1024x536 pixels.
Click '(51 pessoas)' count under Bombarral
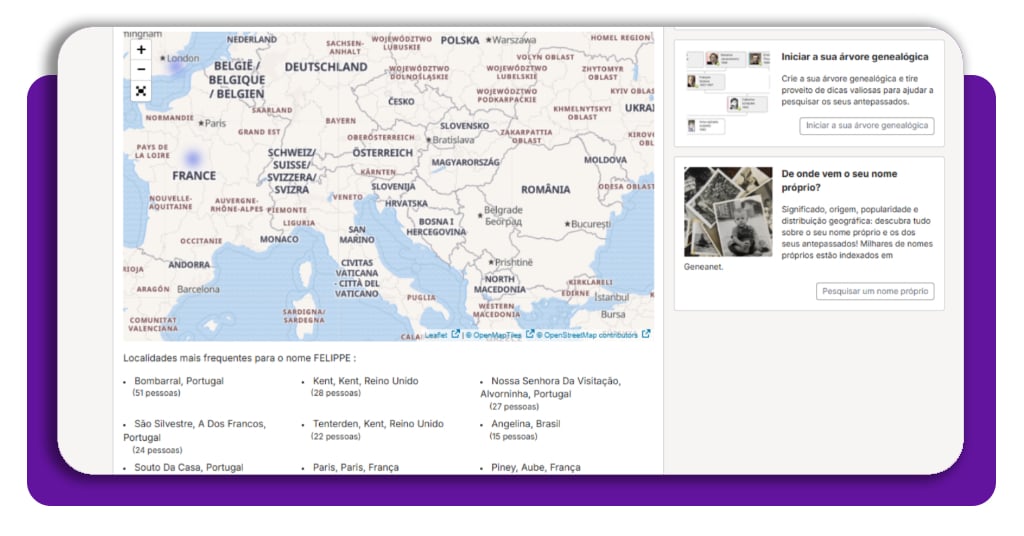click(x=157, y=393)
